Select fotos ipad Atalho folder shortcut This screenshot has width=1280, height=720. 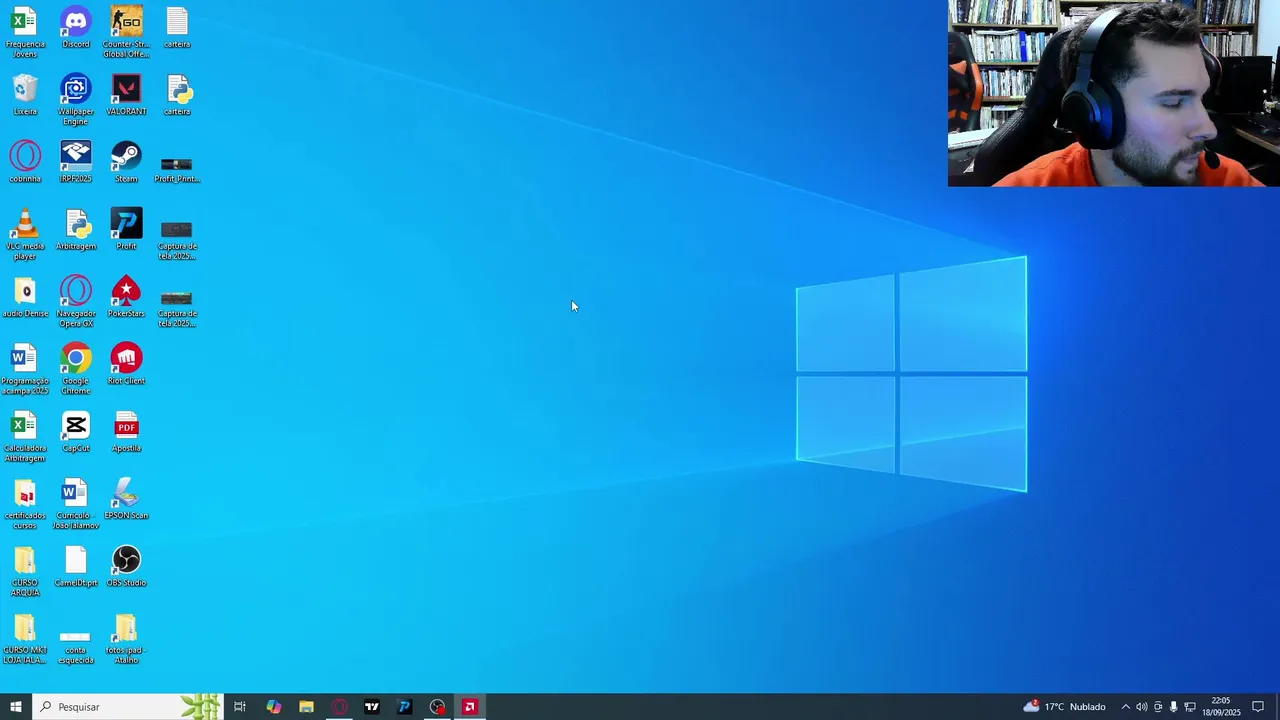[126, 639]
